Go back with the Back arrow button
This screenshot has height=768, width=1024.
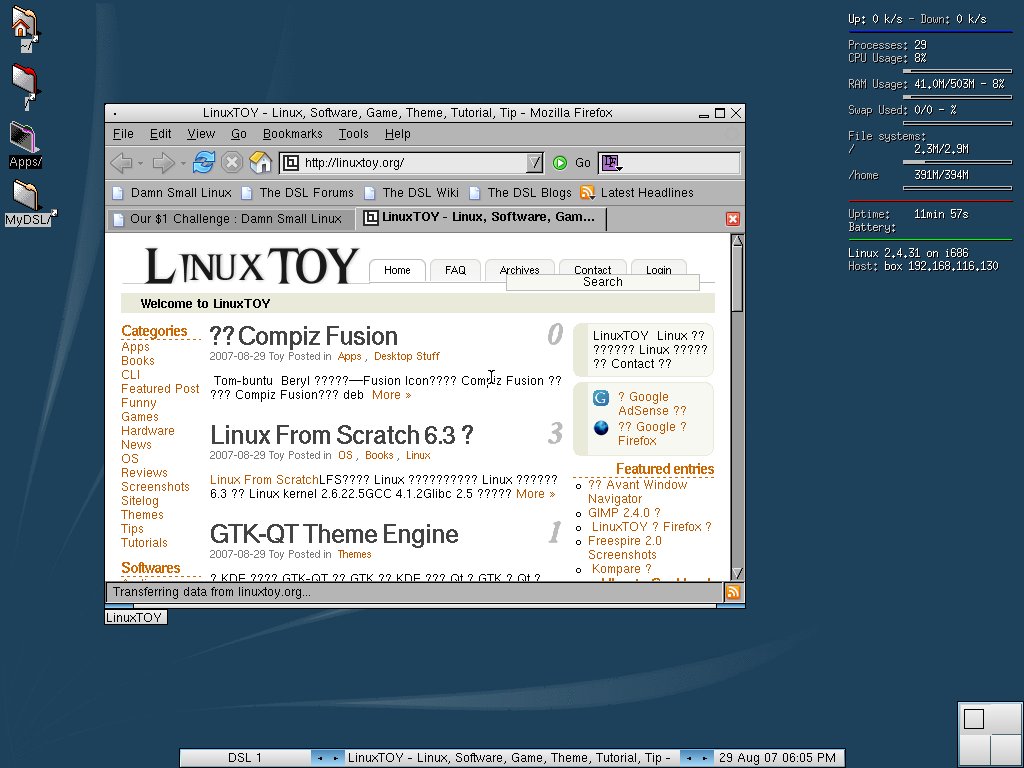122,163
